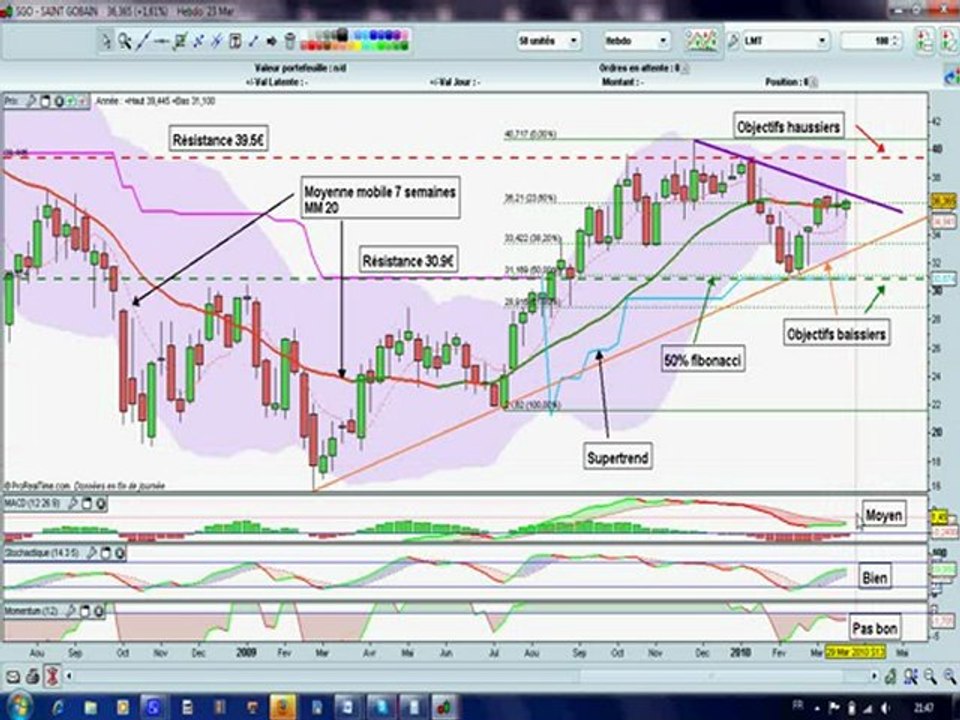Click the clipboard icon in Stochastique panel
The image size is (960, 720).
105,553
